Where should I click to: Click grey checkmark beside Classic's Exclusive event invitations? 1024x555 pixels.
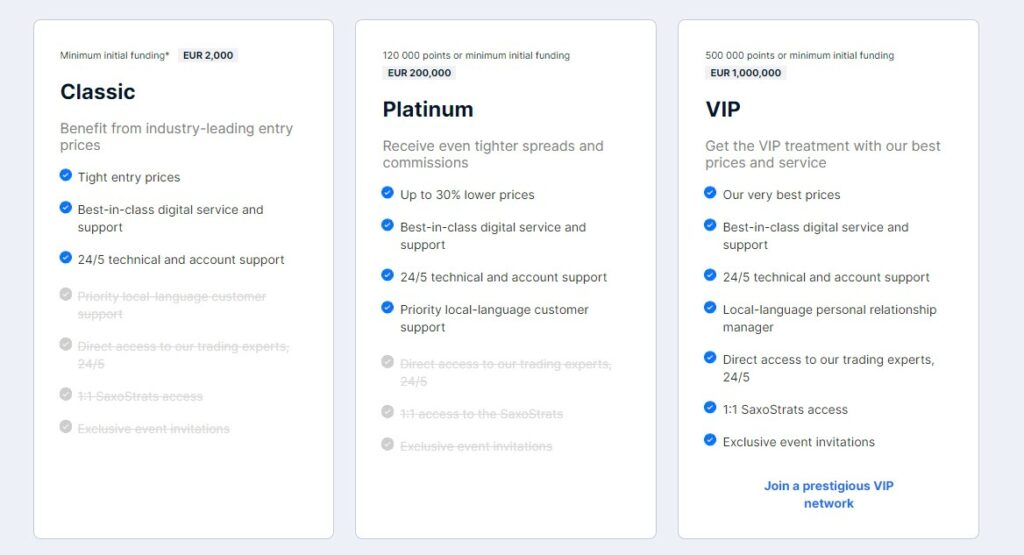pyautogui.click(x=65, y=426)
